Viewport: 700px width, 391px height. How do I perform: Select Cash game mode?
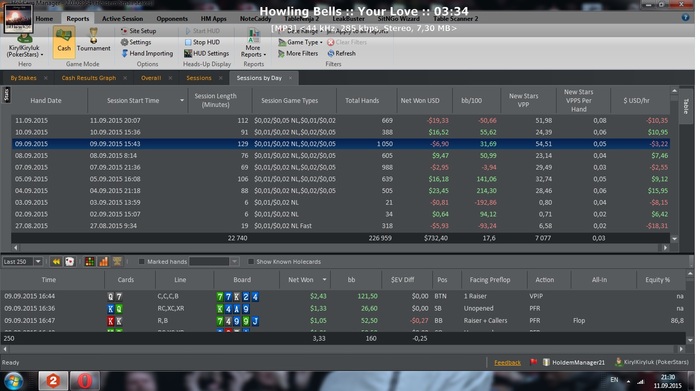[64, 42]
